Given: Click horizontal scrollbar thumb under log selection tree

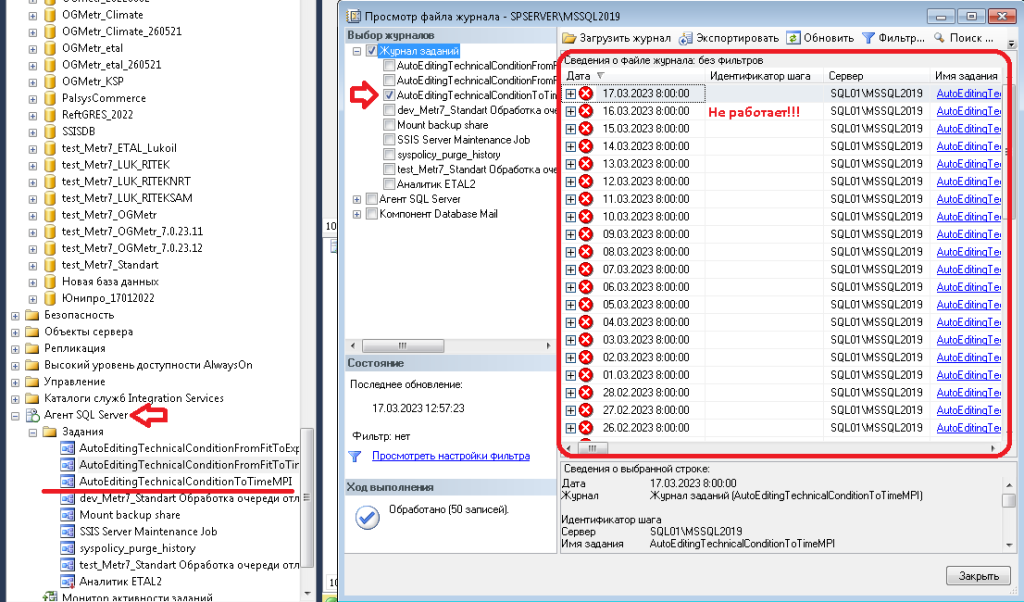Looking at the screenshot, I should pyautogui.click(x=403, y=345).
